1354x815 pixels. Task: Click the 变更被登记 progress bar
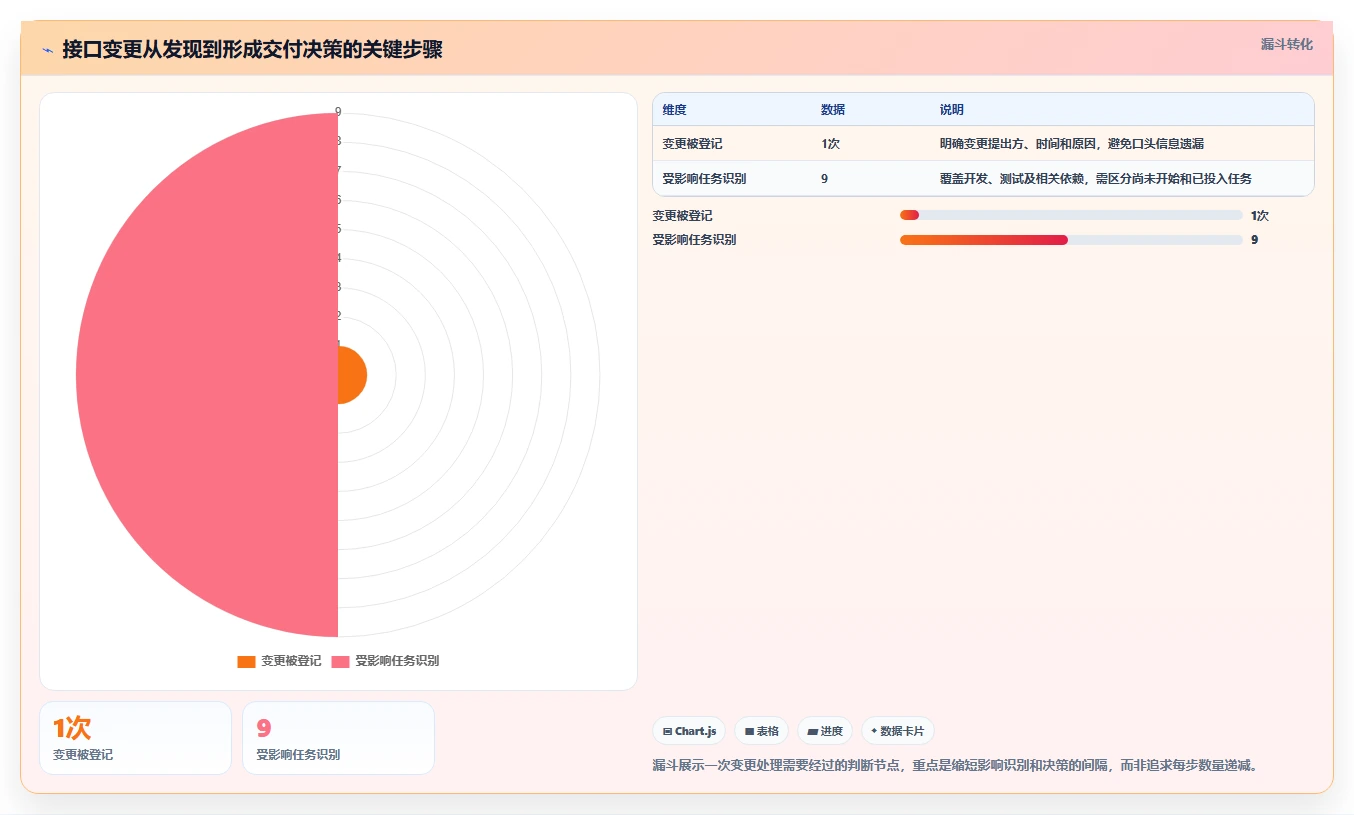tap(1071, 215)
